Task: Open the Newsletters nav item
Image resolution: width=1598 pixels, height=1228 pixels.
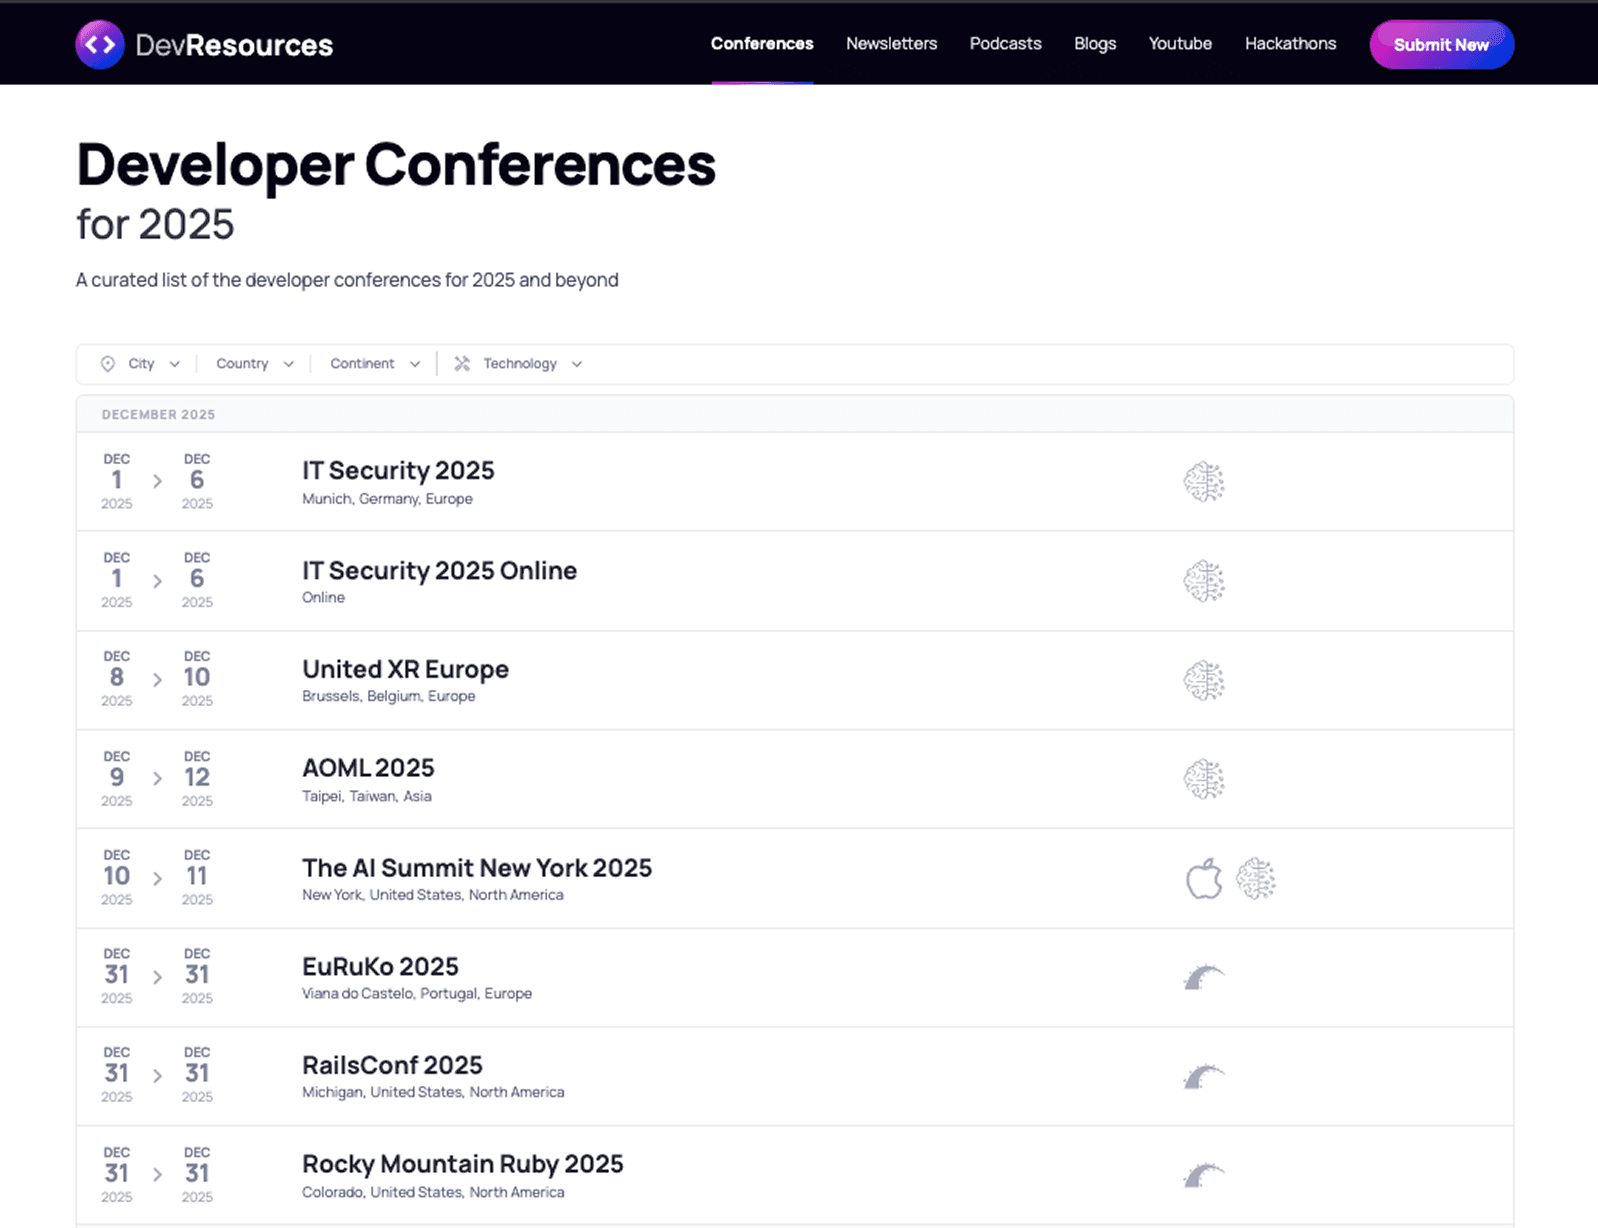Action: pyautogui.click(x=891, y=44)
